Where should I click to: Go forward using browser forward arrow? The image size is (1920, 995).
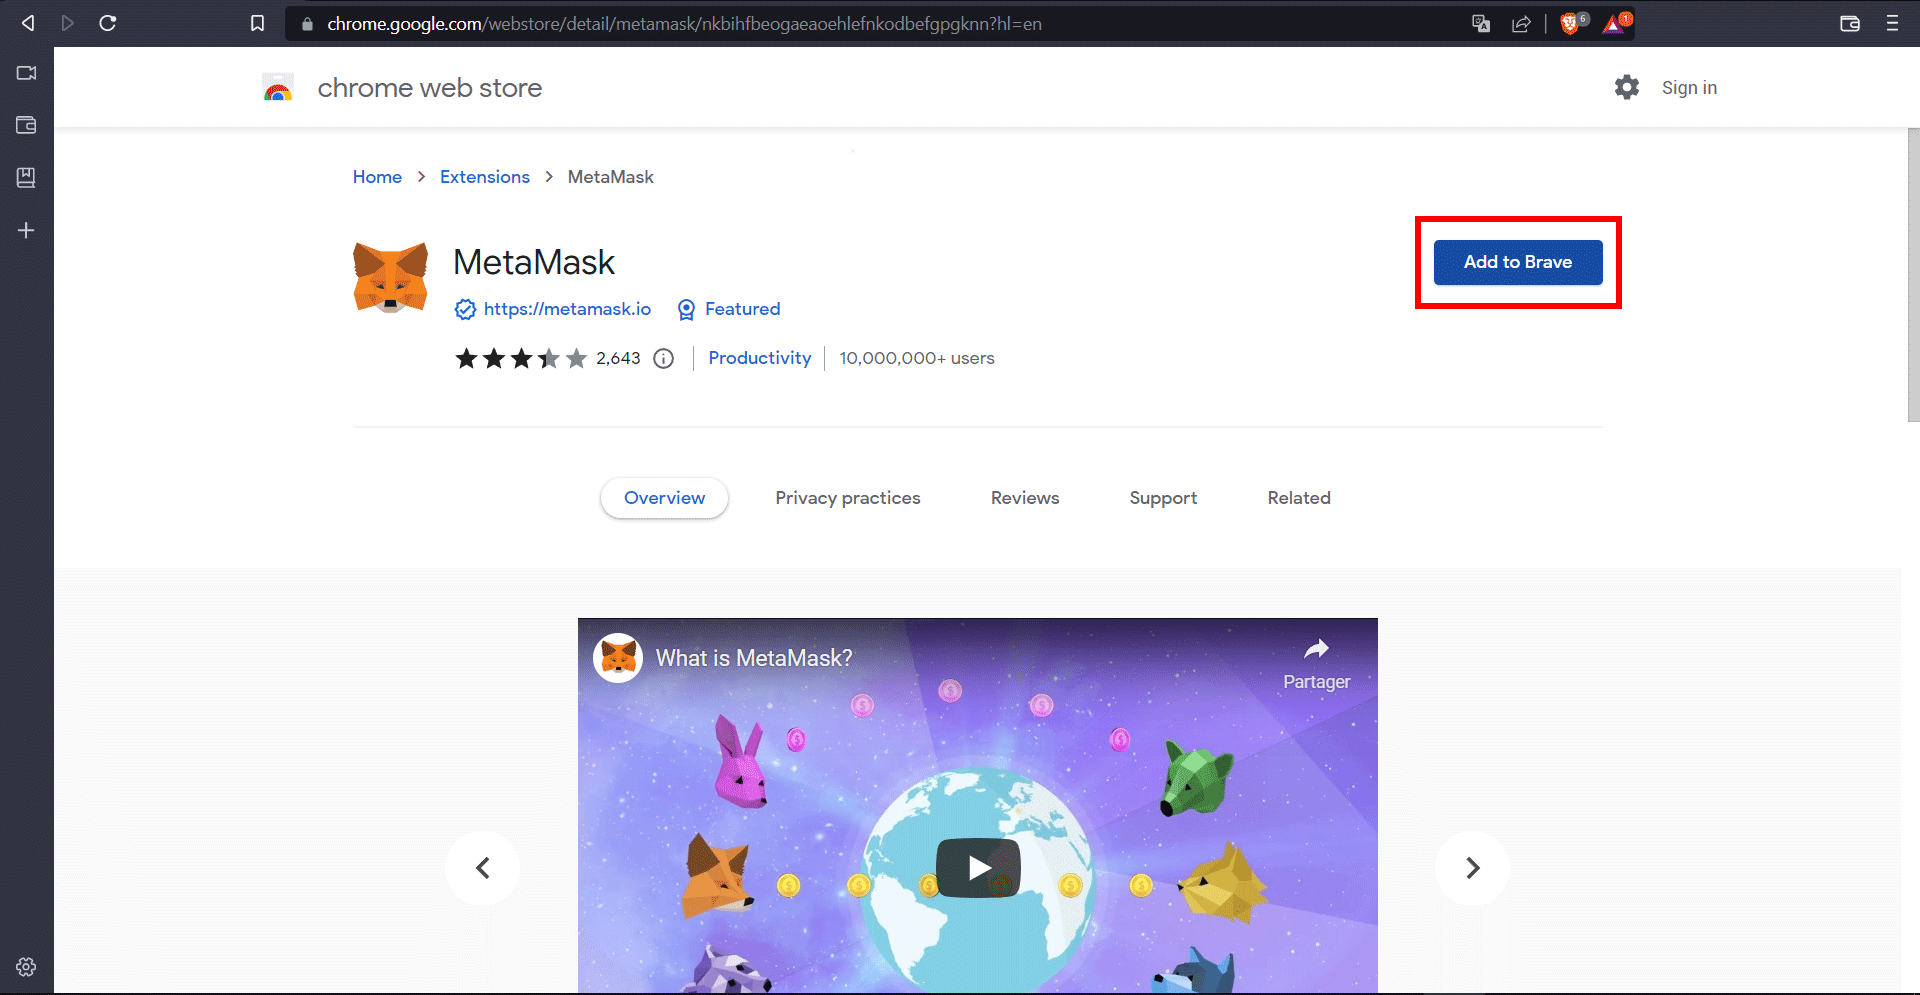click(67, 23)
